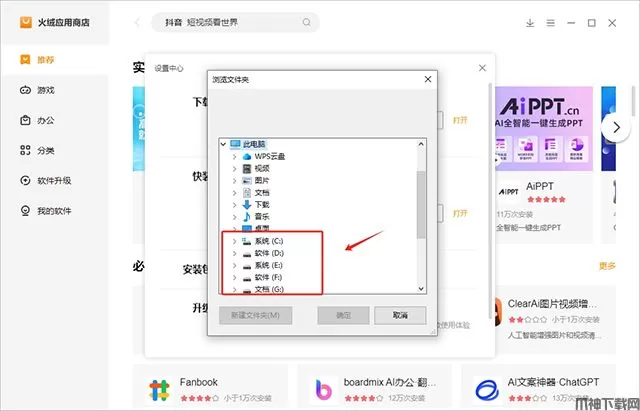Image resolution: width=640 pixels, height=411 pixels.
Task: Open the downloads icon in title bar
Action: click(530, 23)
